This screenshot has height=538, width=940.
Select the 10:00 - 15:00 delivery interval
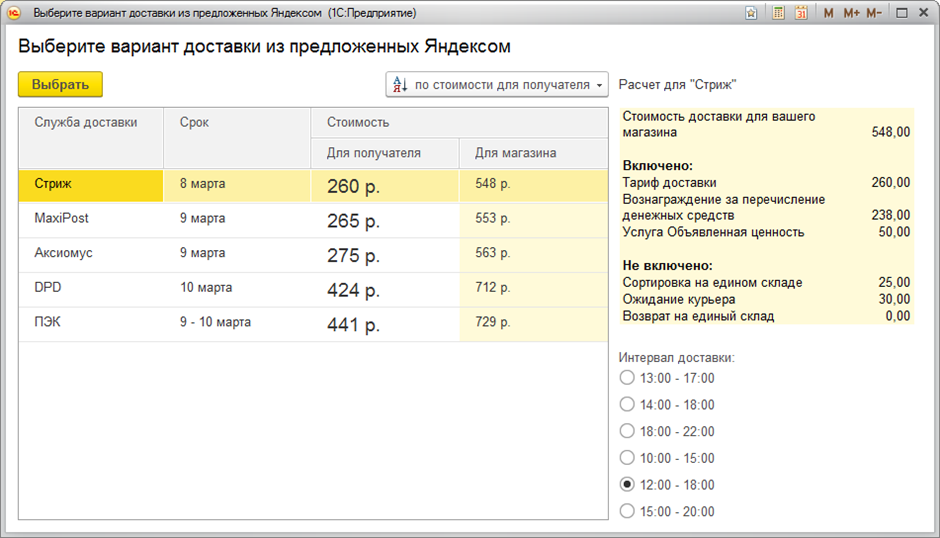coord(627,458)
